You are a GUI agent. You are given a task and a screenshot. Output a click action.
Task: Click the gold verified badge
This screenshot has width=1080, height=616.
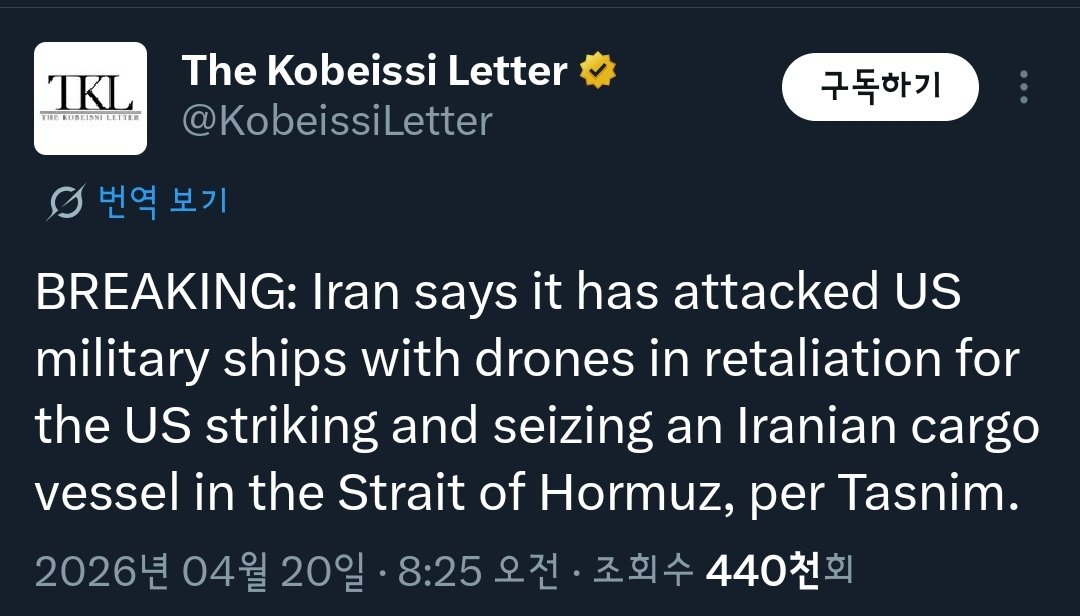tap(598, 71)
